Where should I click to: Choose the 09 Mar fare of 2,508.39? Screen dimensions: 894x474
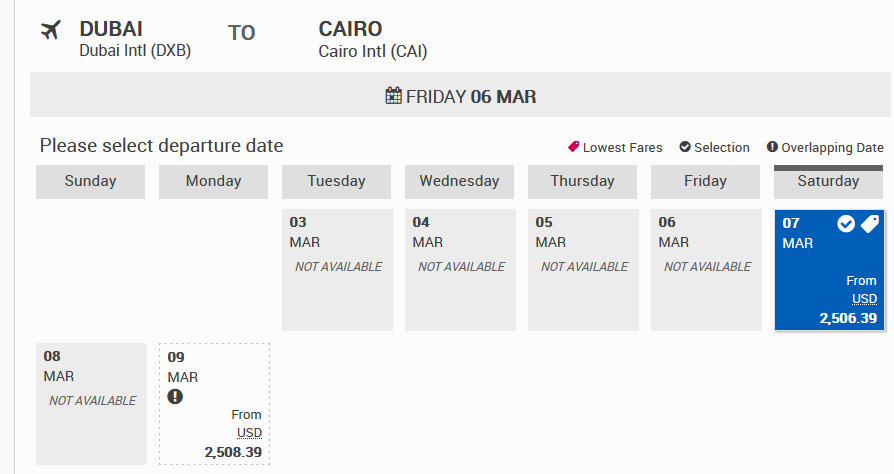click(213, 404)
